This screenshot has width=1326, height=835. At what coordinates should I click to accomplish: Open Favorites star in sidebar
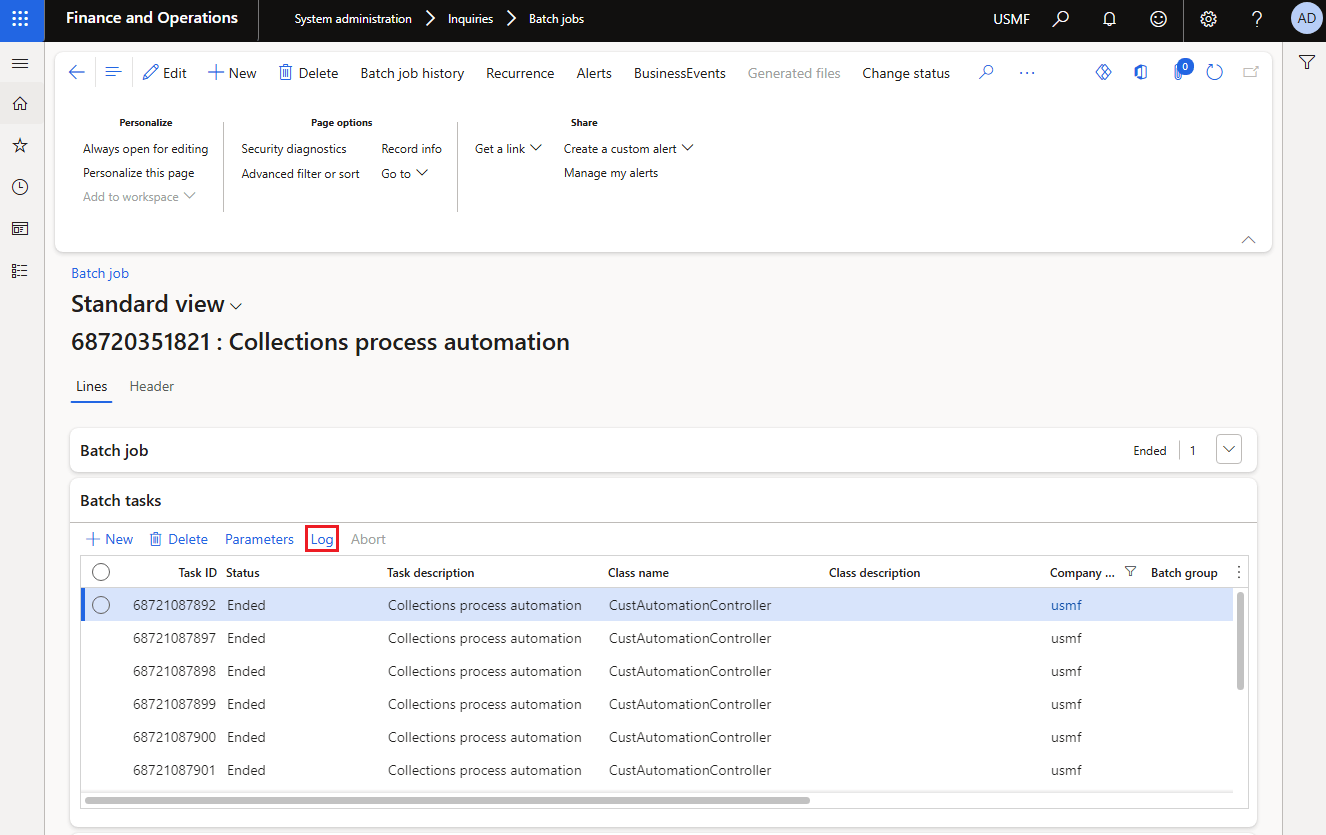coord(20,146)
